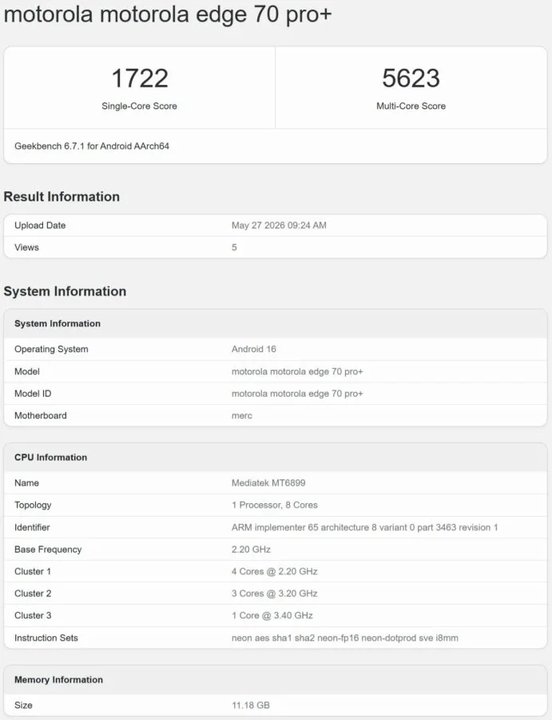Click the Topology row value
This screenshot has height=720, width=552.
275,505
